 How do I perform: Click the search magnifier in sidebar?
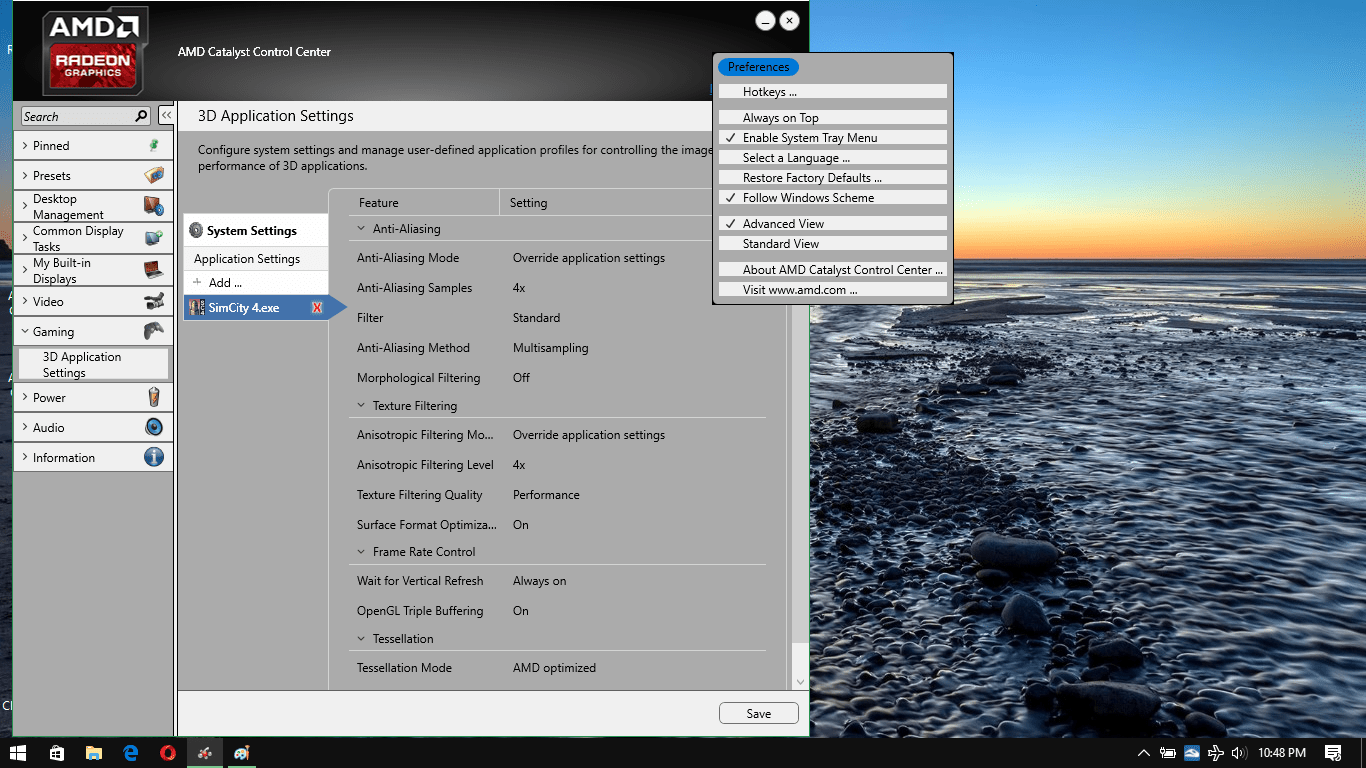(141, 116)
